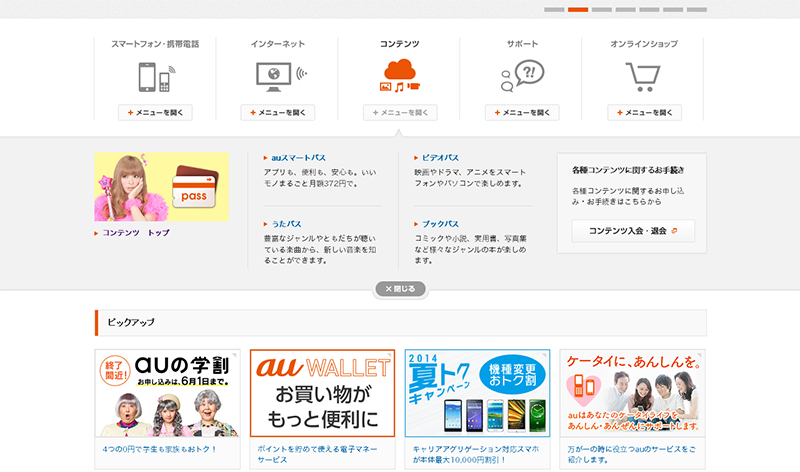
Task: Open the ケータイに、あんしんを banner
Action: 633,393
